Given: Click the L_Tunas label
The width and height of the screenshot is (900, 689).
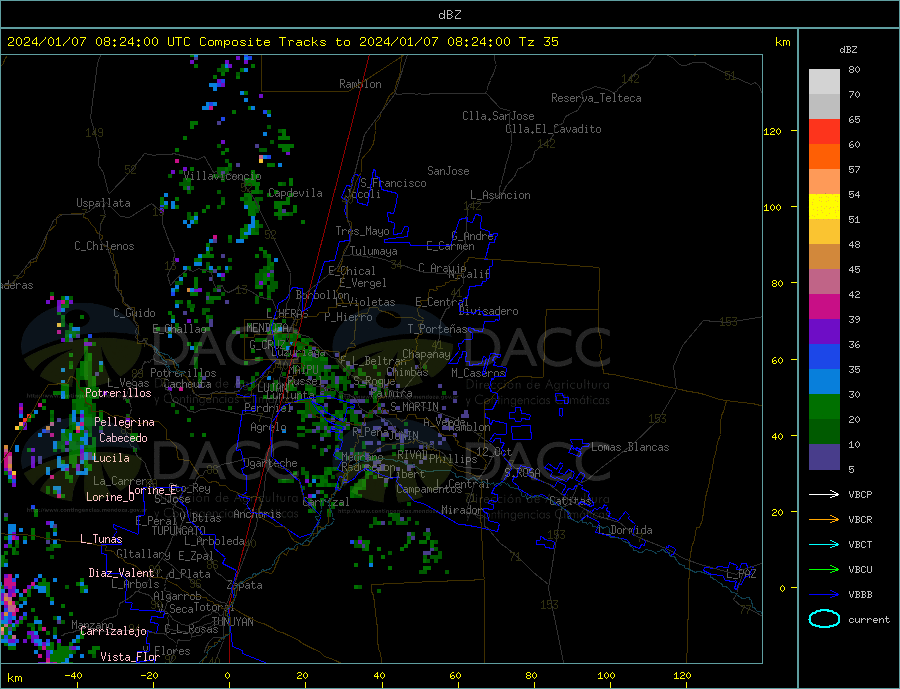Looking at the screenshot, I should click(x=101, y=539).
